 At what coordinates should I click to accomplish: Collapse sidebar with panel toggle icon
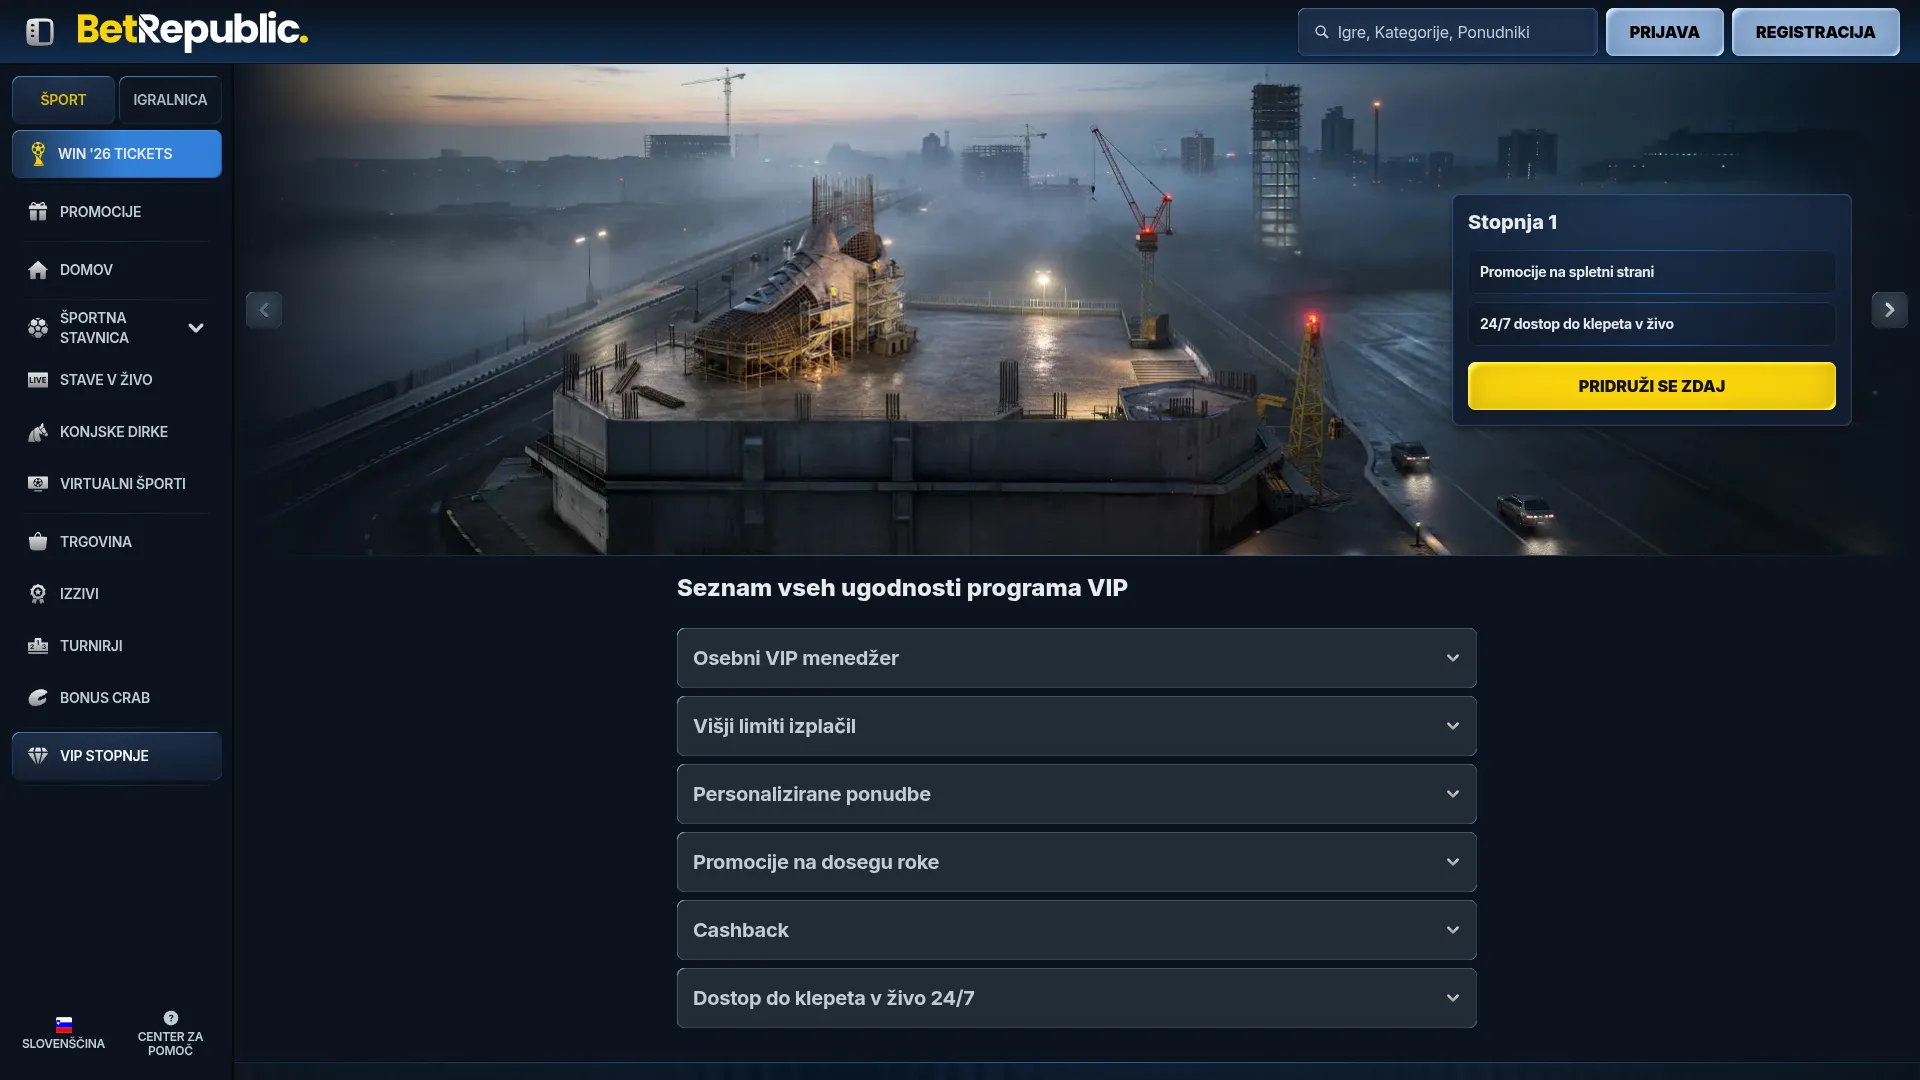coord(40,32)
